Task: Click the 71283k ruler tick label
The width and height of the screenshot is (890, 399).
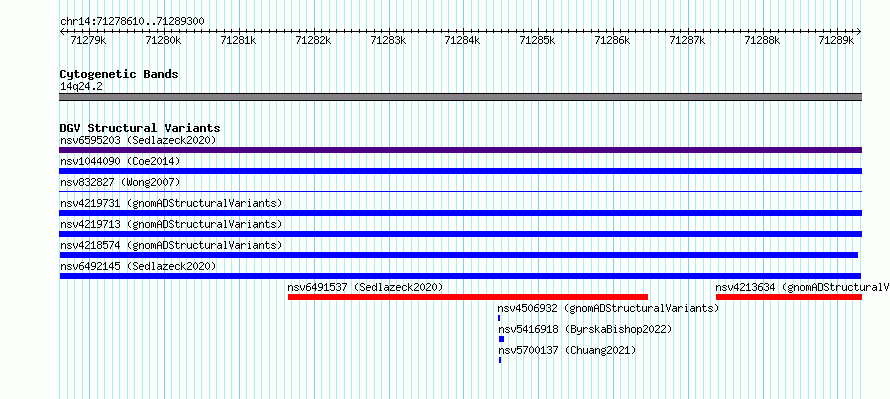Action: point(388,40)
